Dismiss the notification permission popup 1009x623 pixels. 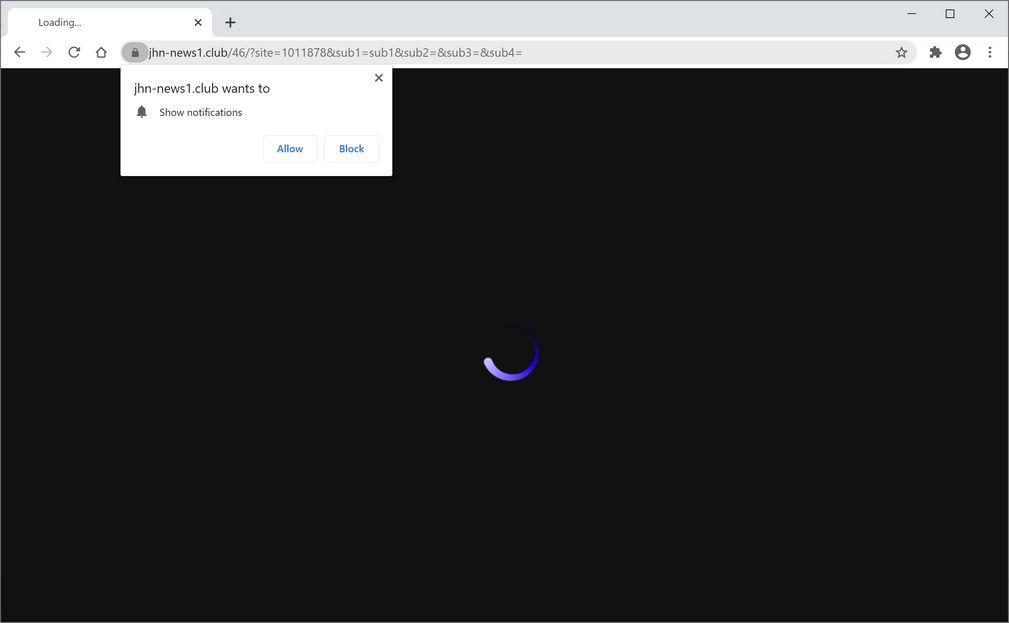point(379,78)
